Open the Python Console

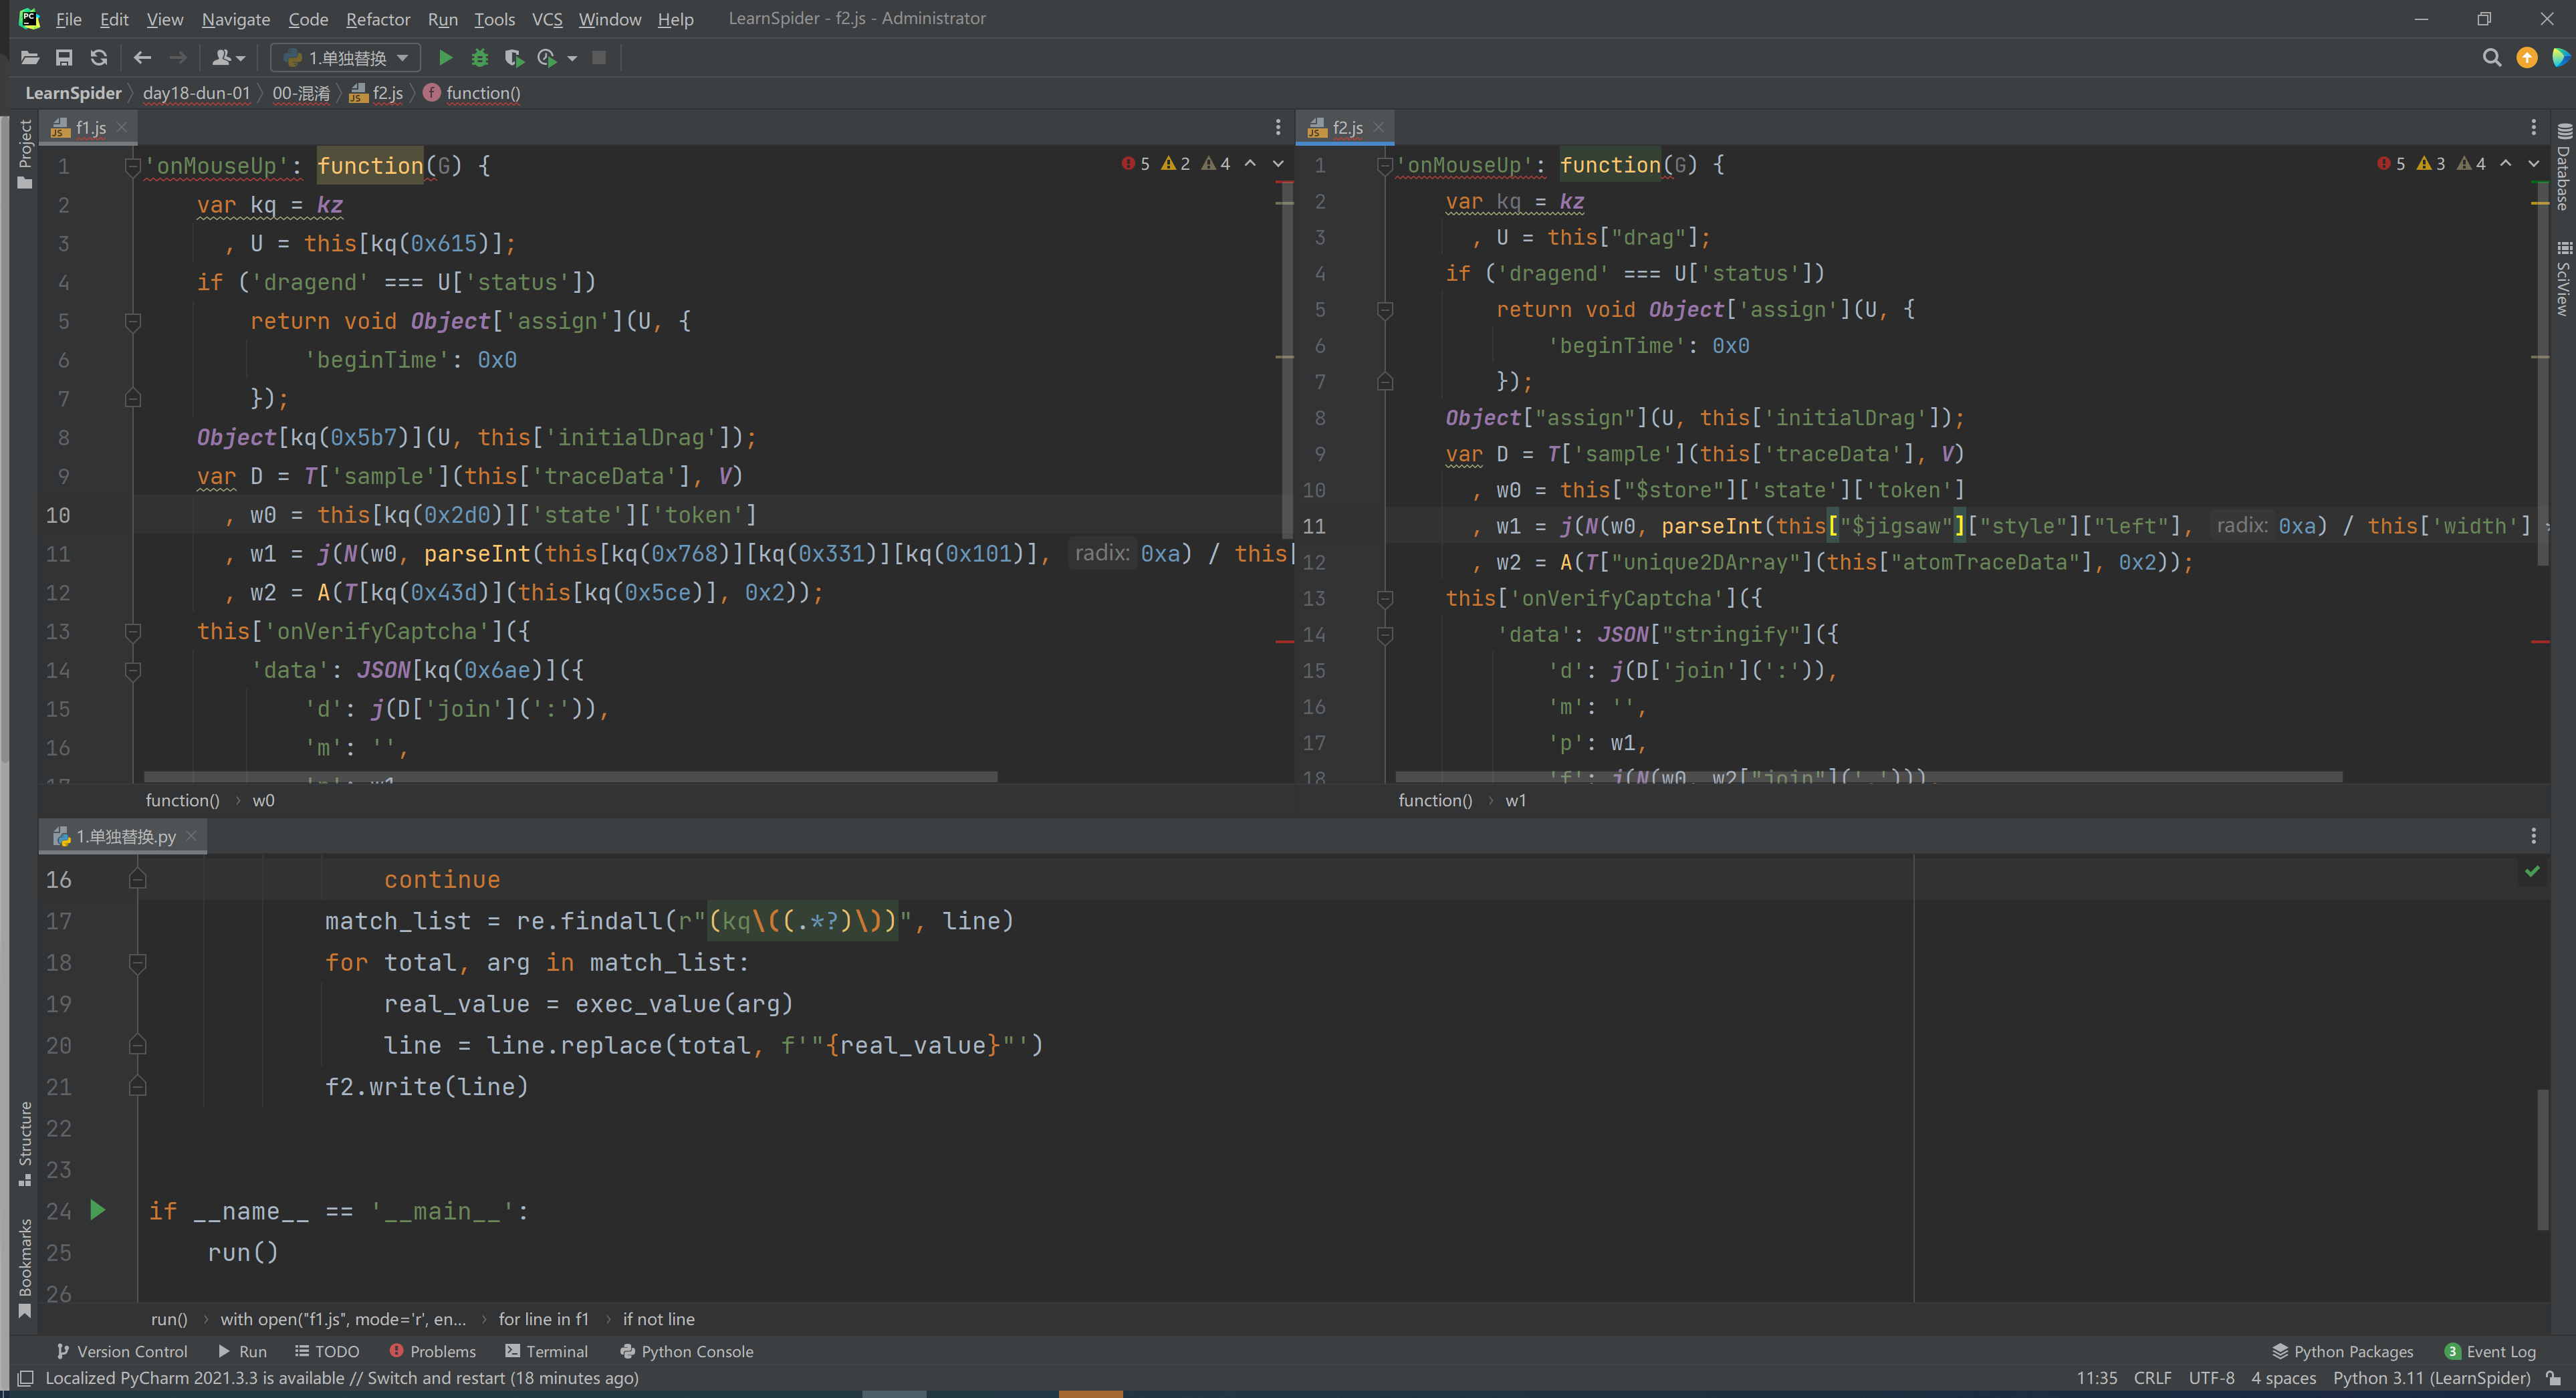[686, 1351]
